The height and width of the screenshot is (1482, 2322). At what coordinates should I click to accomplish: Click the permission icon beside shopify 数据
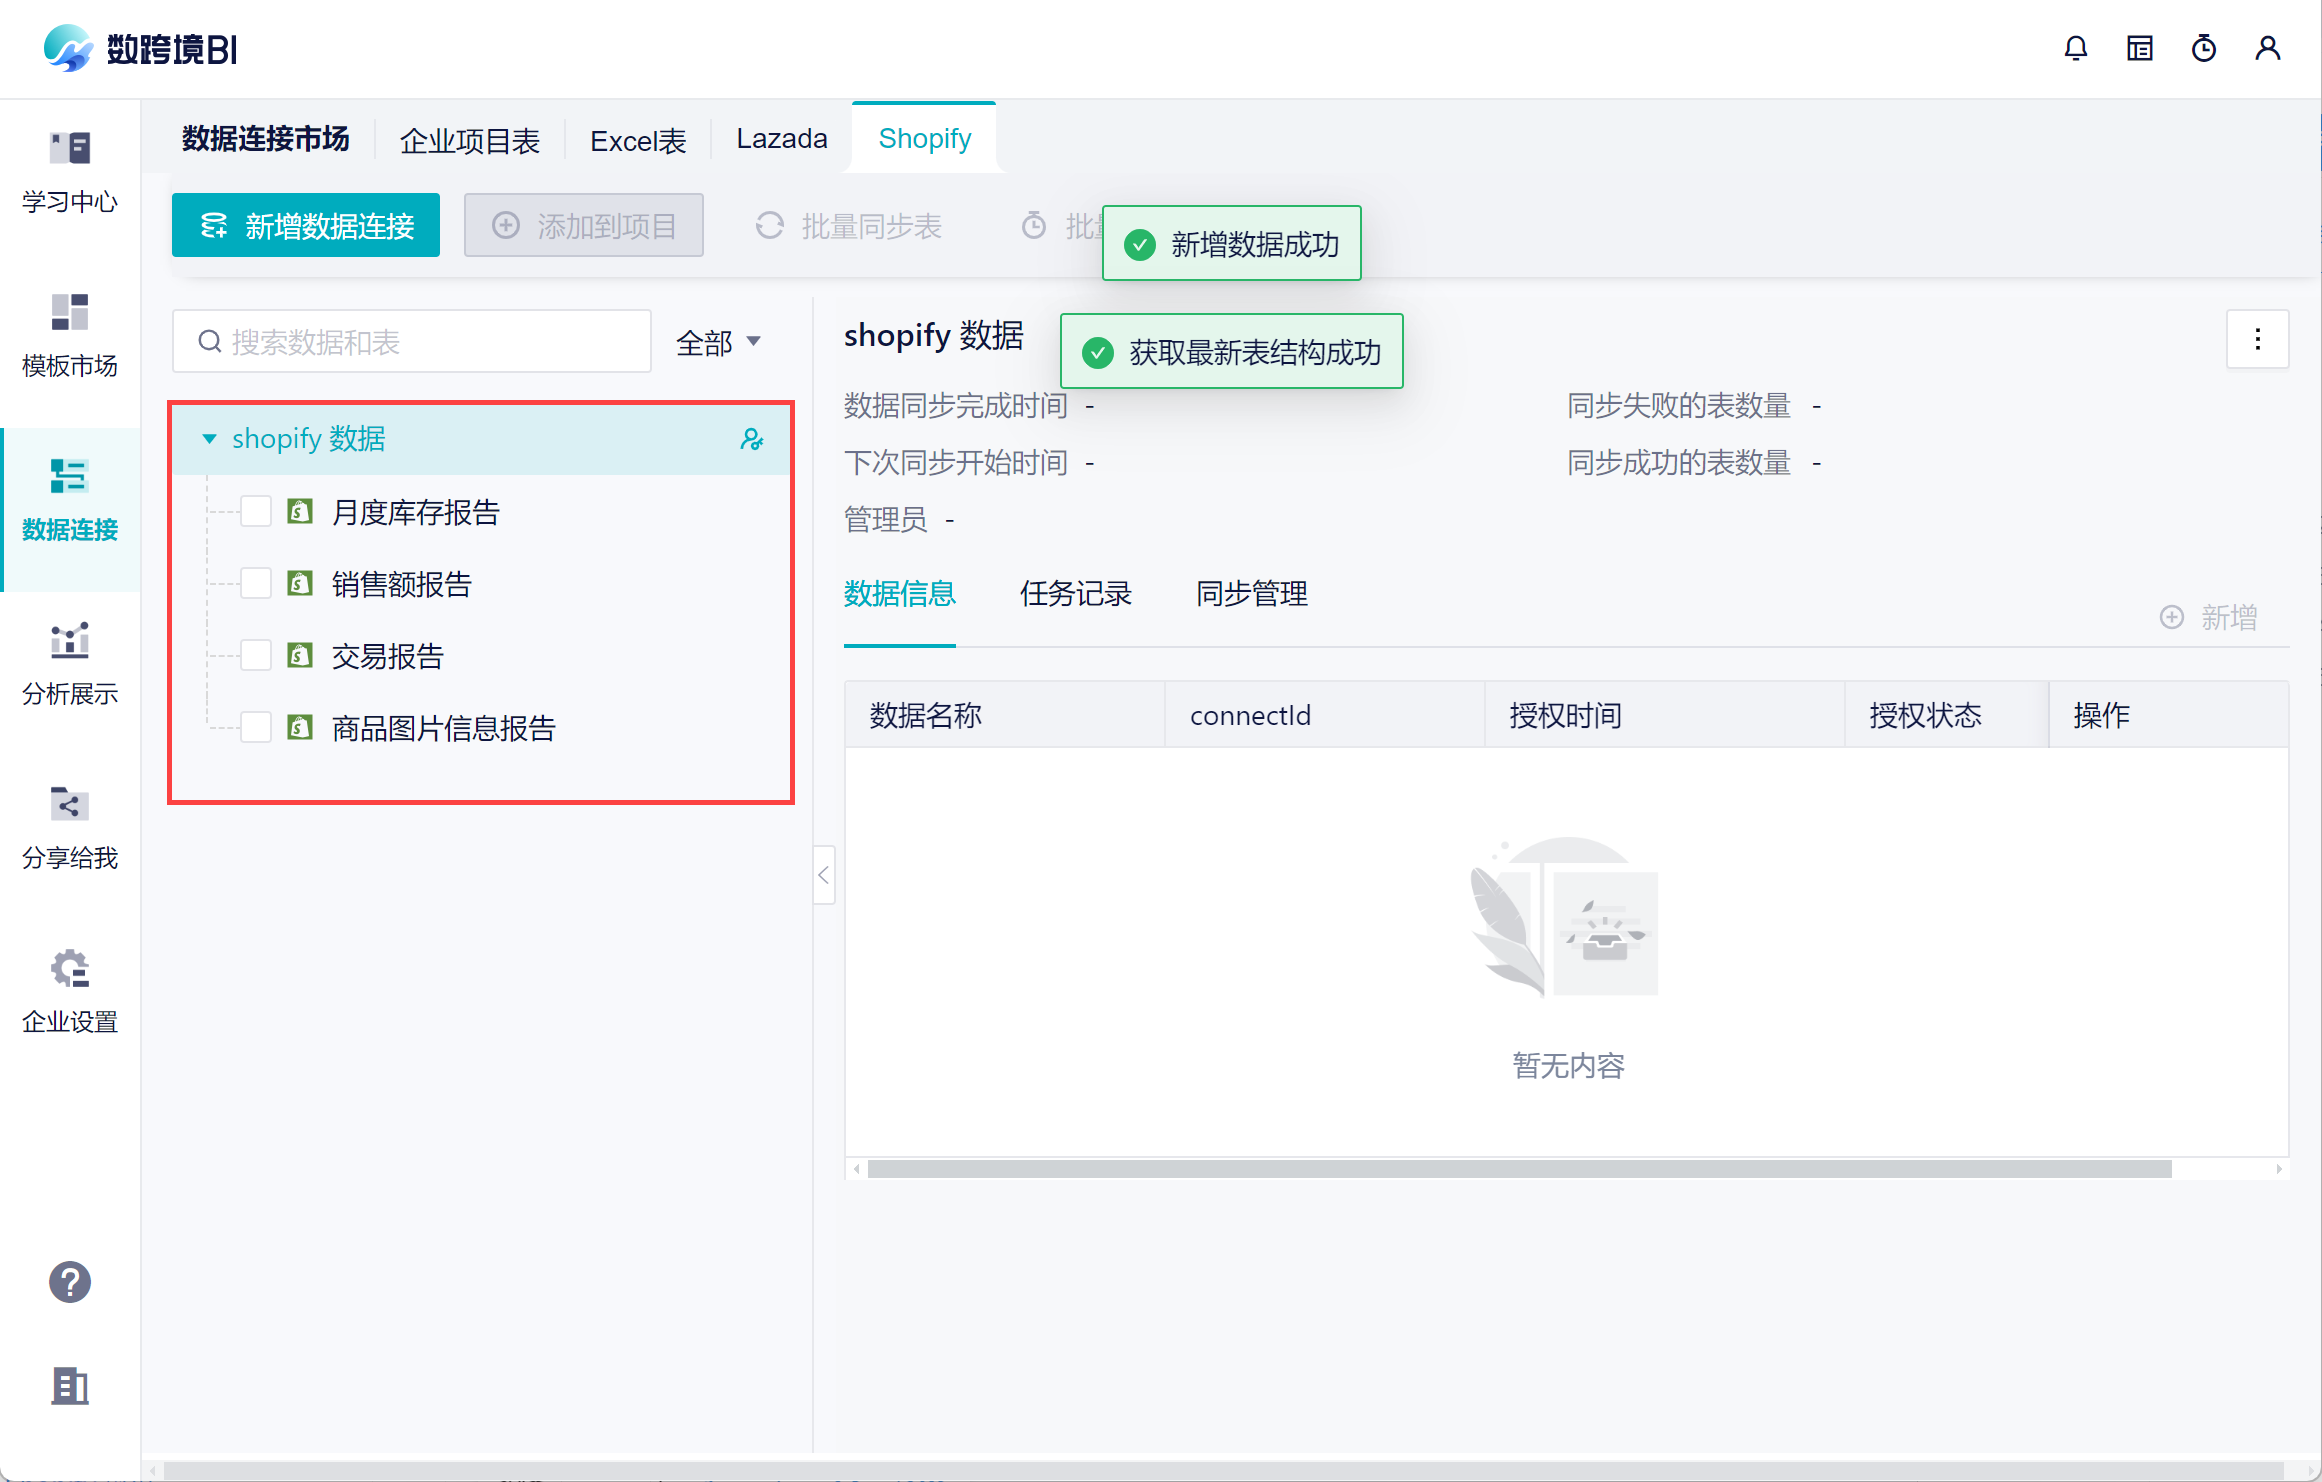[x=752, y=439]
